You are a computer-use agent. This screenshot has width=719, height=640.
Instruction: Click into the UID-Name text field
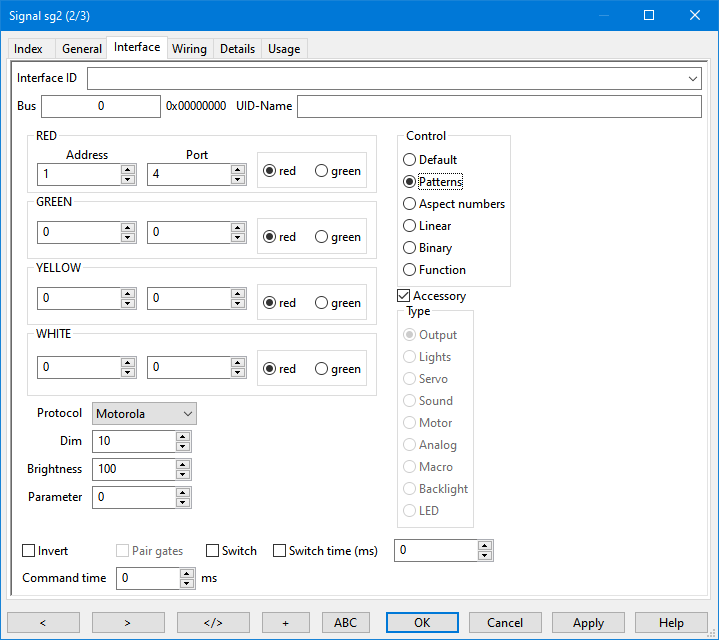[x=499, y=107]
